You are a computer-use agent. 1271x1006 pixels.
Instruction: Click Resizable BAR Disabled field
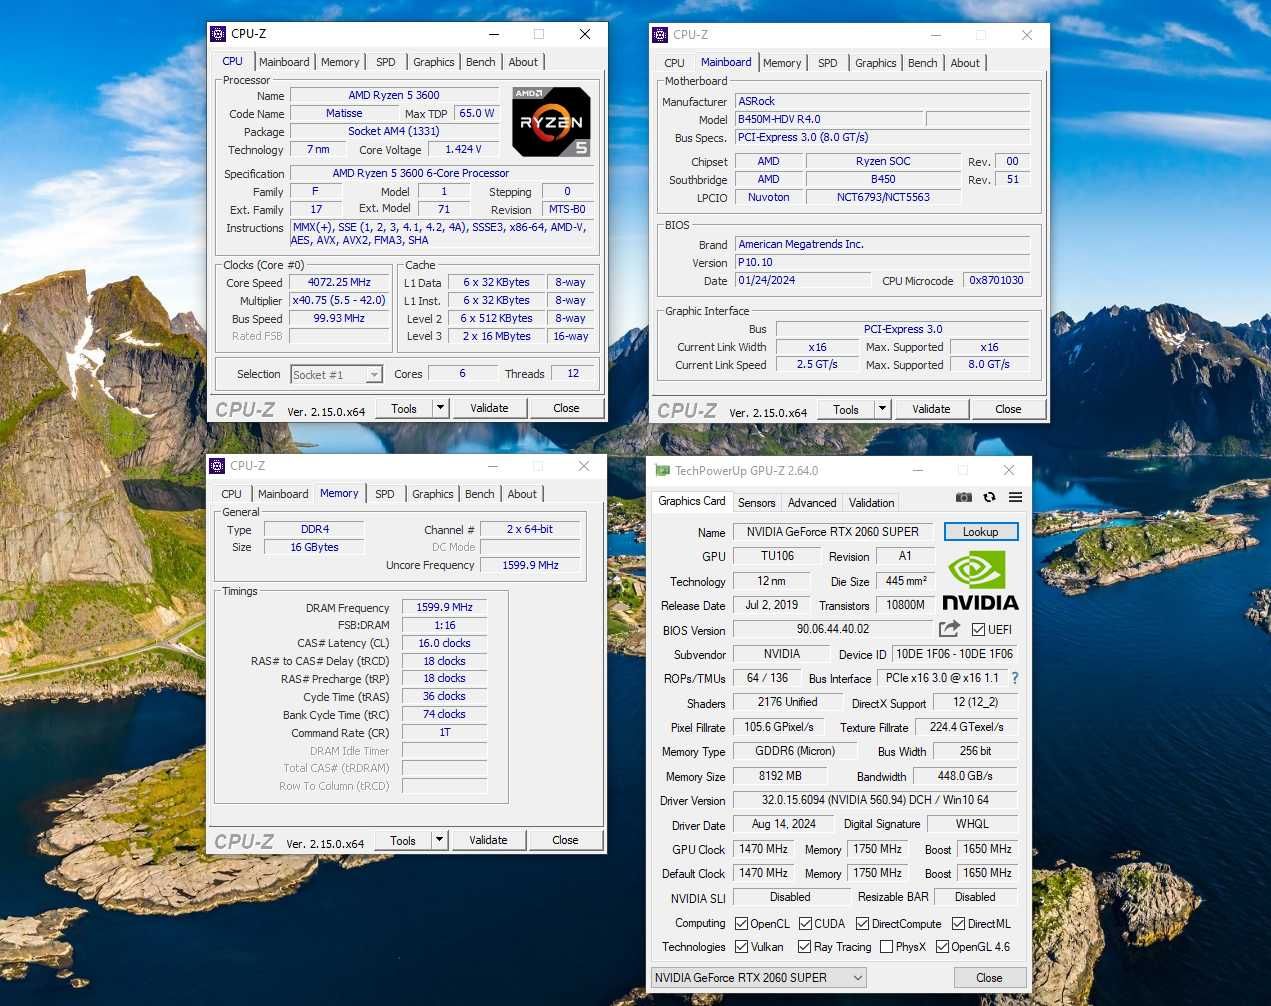tap(975, 897)
